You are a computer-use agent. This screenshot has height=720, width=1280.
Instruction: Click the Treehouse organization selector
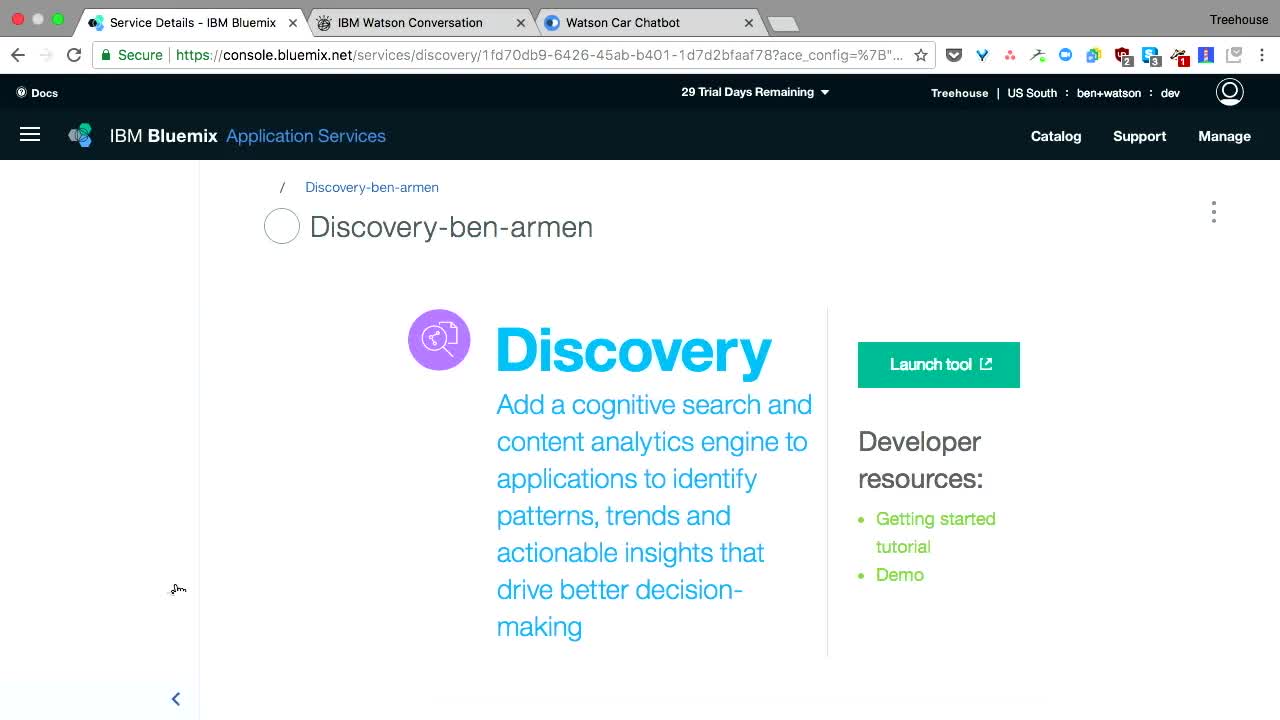point(959,93)
